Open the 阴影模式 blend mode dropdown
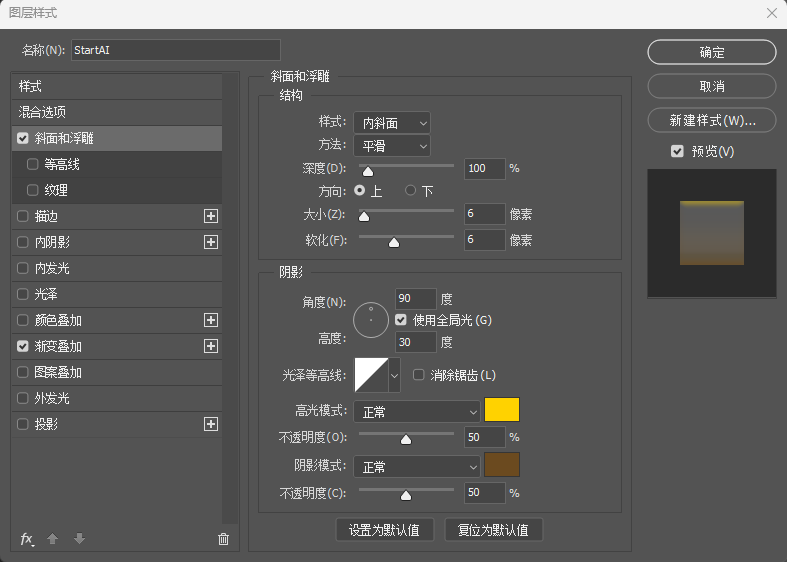This screenshot has width=787, height=562. (417, 467)
